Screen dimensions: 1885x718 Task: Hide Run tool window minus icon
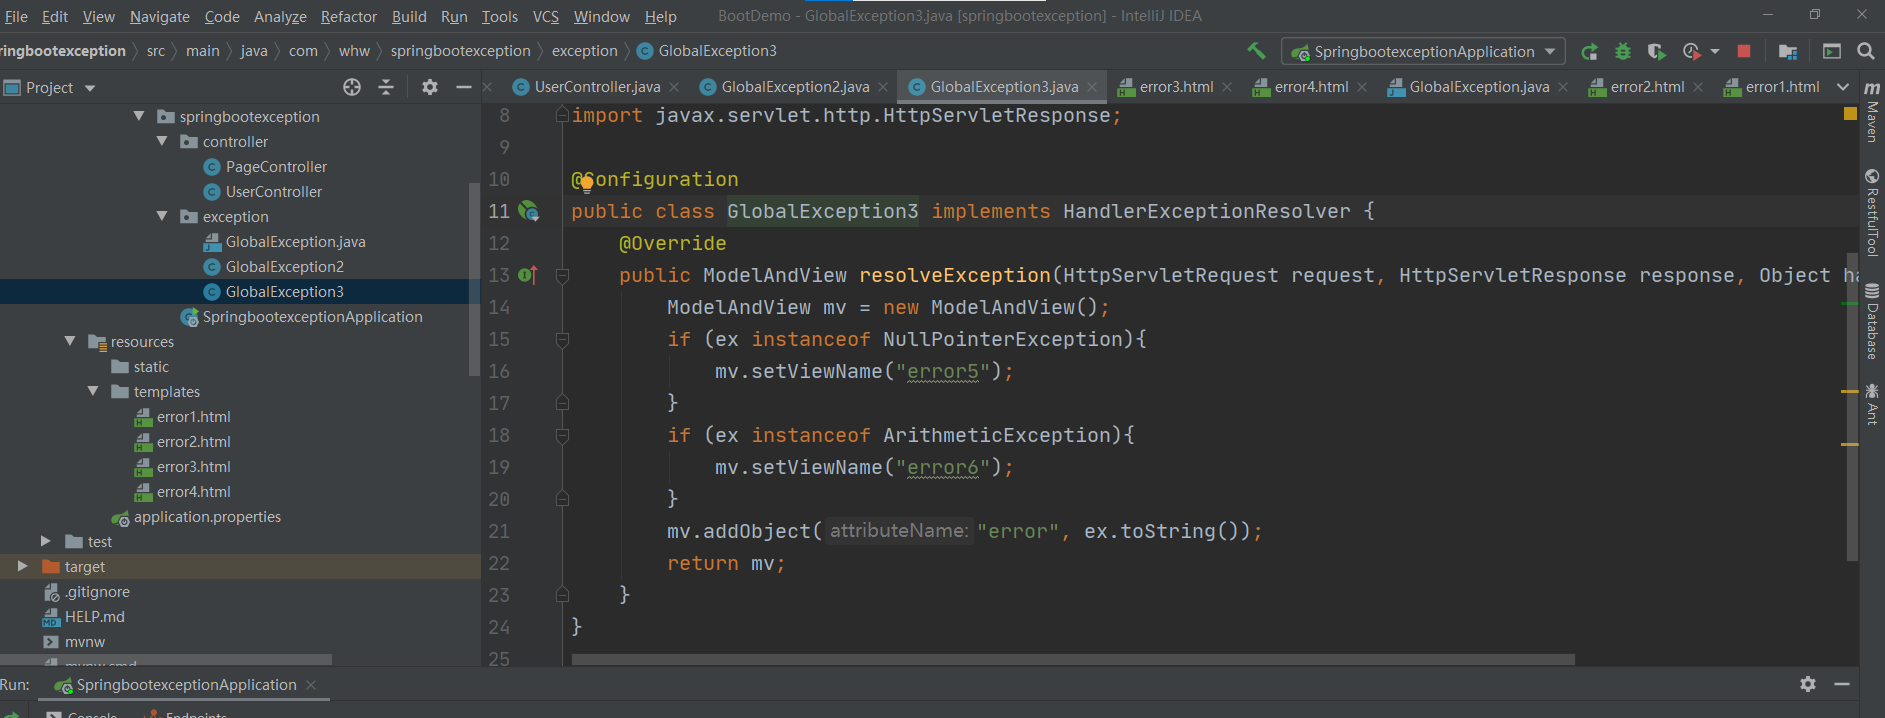(x=1842, y=684)
